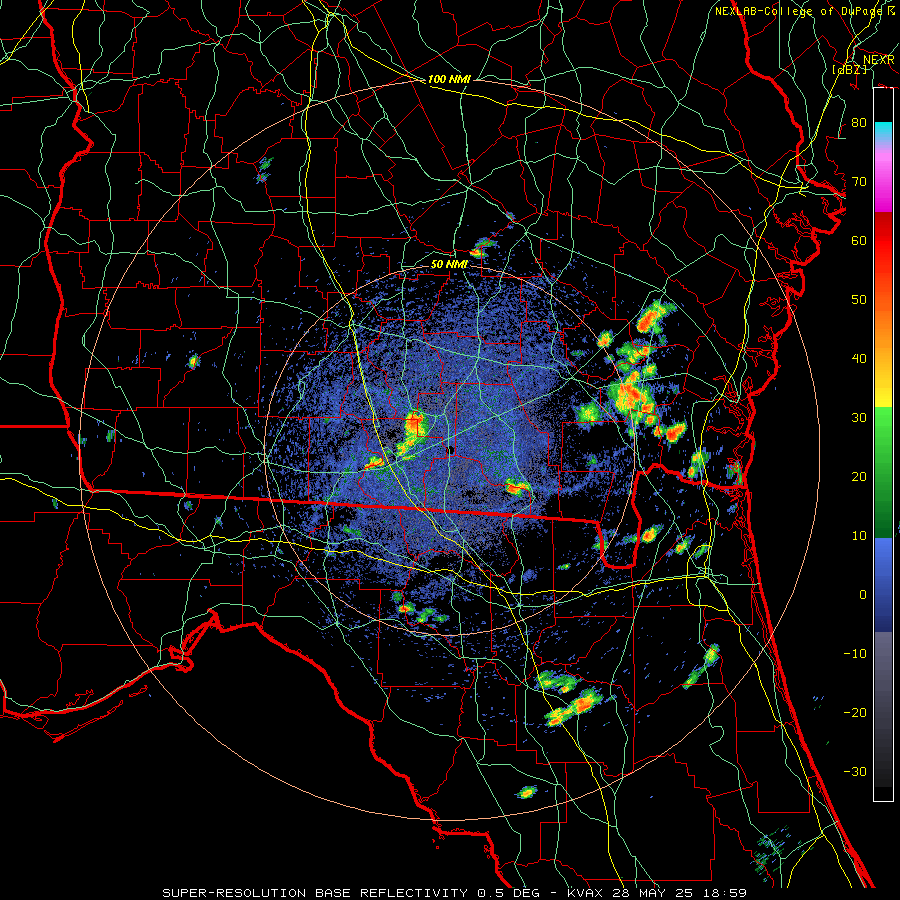
Task: Click the "[dBZ]" unit label
Action: click(849, 69)
